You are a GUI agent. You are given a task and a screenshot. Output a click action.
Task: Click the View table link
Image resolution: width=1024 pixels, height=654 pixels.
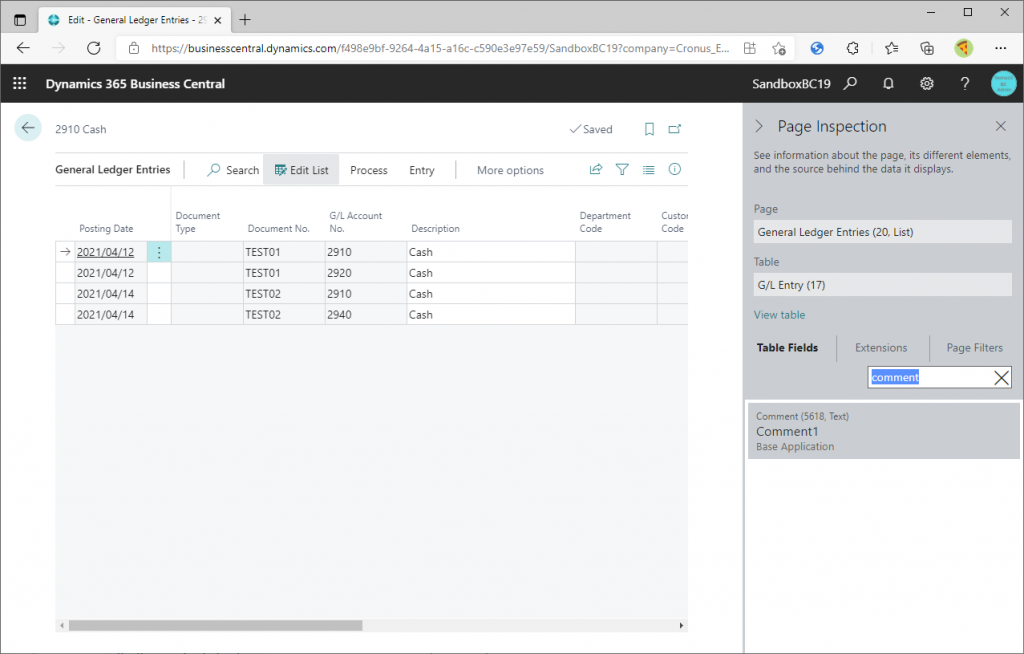[779, 314]
